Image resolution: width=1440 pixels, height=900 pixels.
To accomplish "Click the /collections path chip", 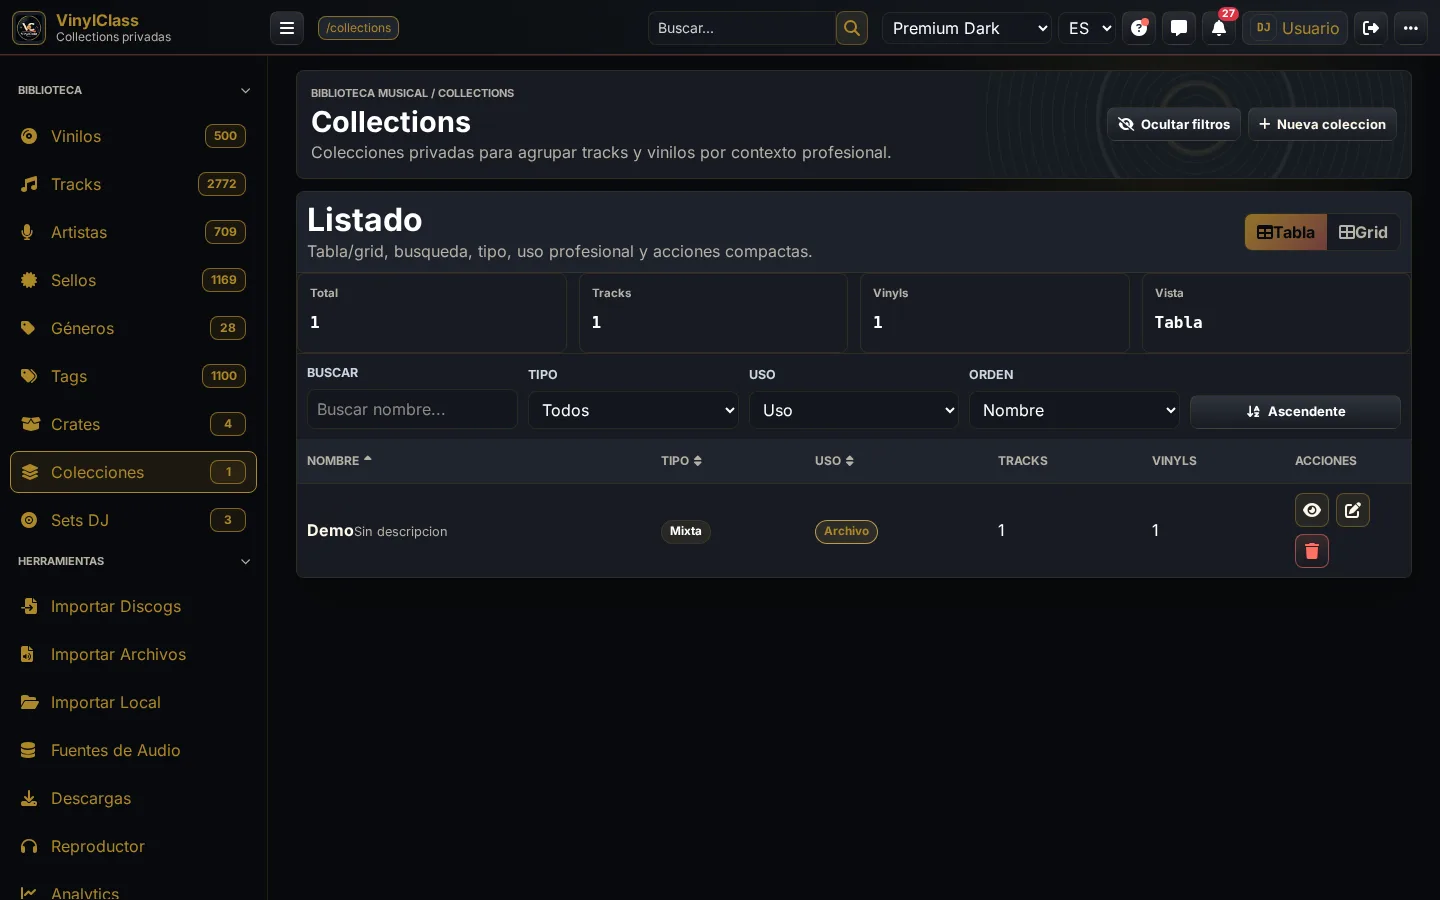I will (358, 28).
